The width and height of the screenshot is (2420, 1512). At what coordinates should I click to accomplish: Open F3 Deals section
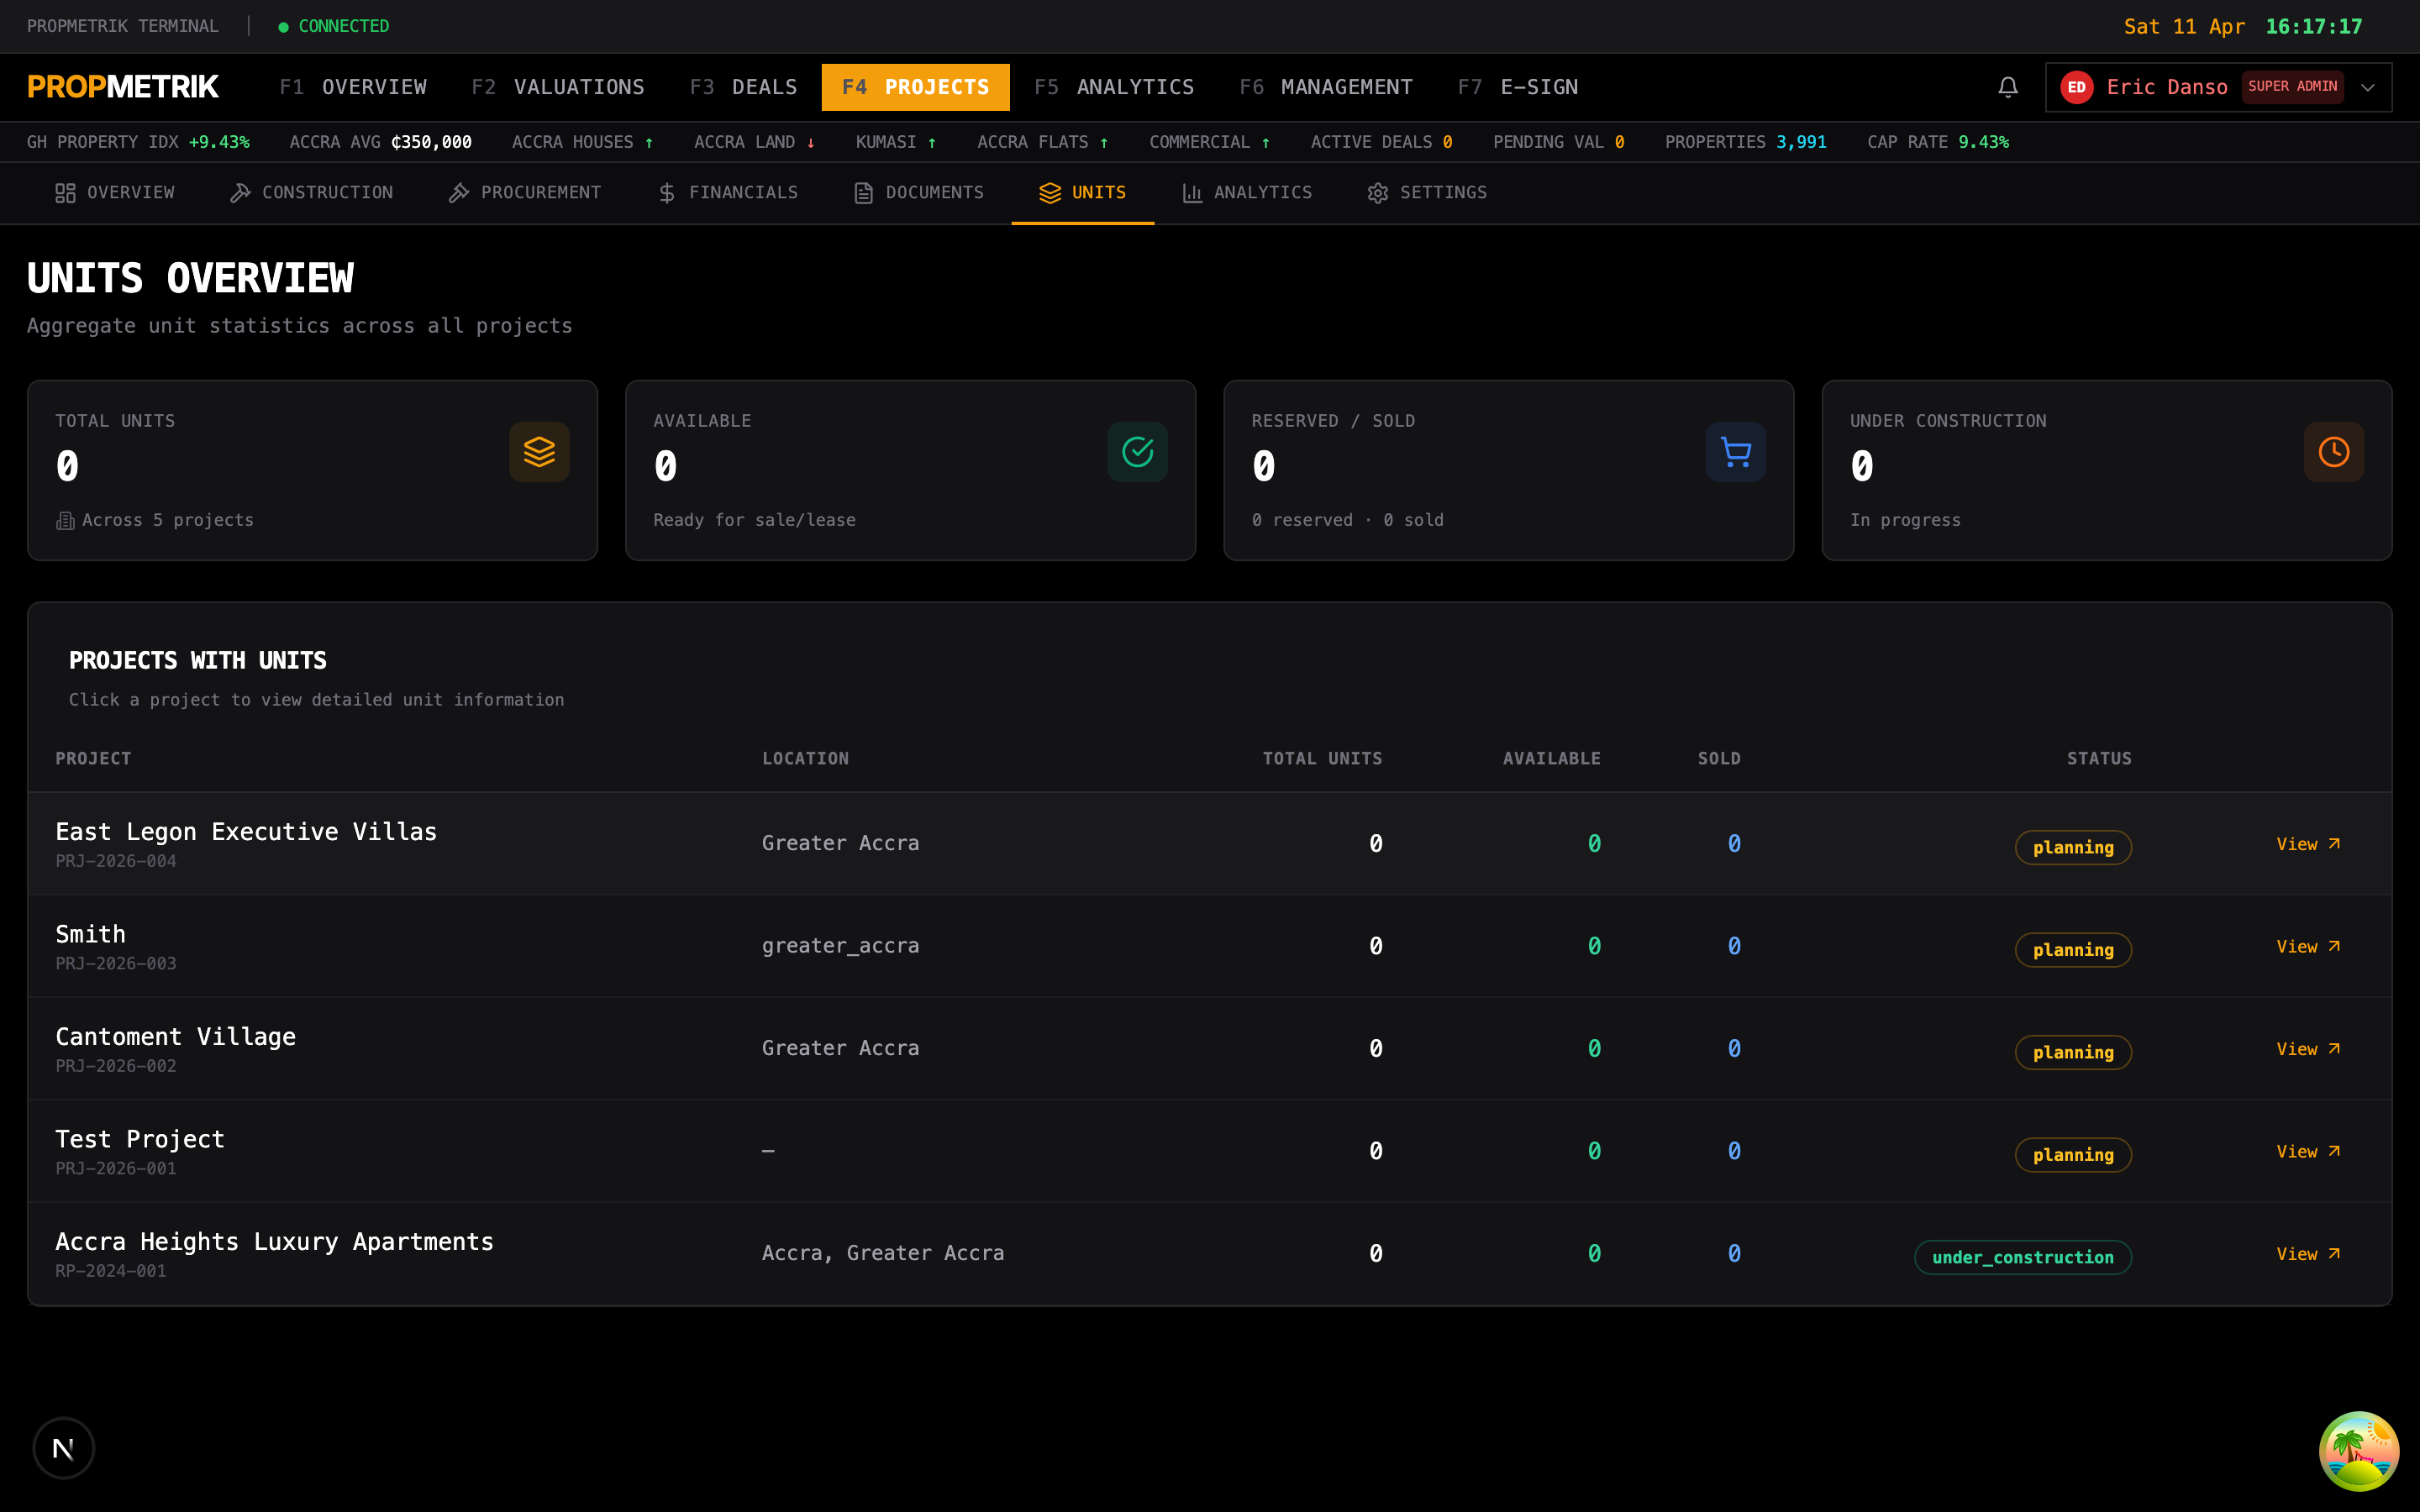(743, 87)
